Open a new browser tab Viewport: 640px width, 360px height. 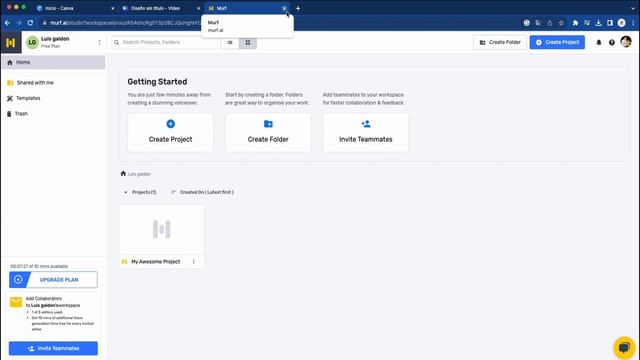coord(298,8)
